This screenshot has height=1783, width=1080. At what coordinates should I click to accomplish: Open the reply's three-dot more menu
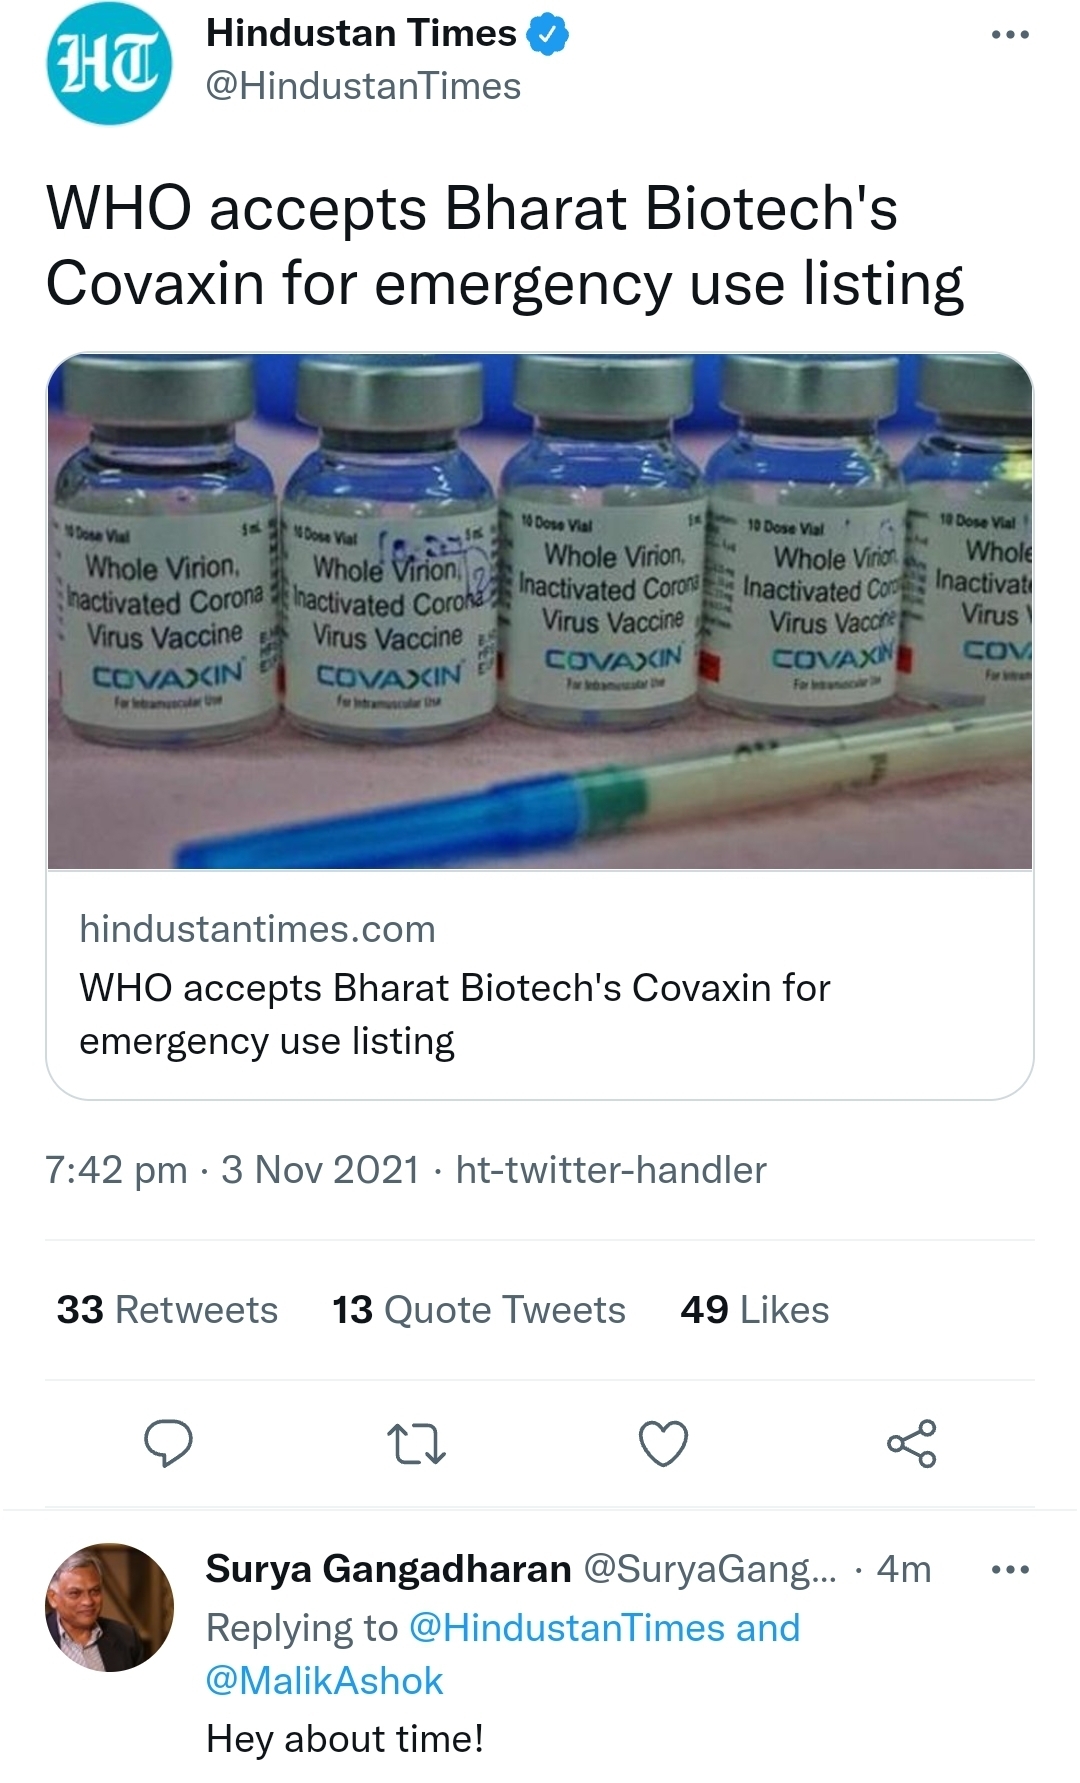[x=1009, y=1570]
